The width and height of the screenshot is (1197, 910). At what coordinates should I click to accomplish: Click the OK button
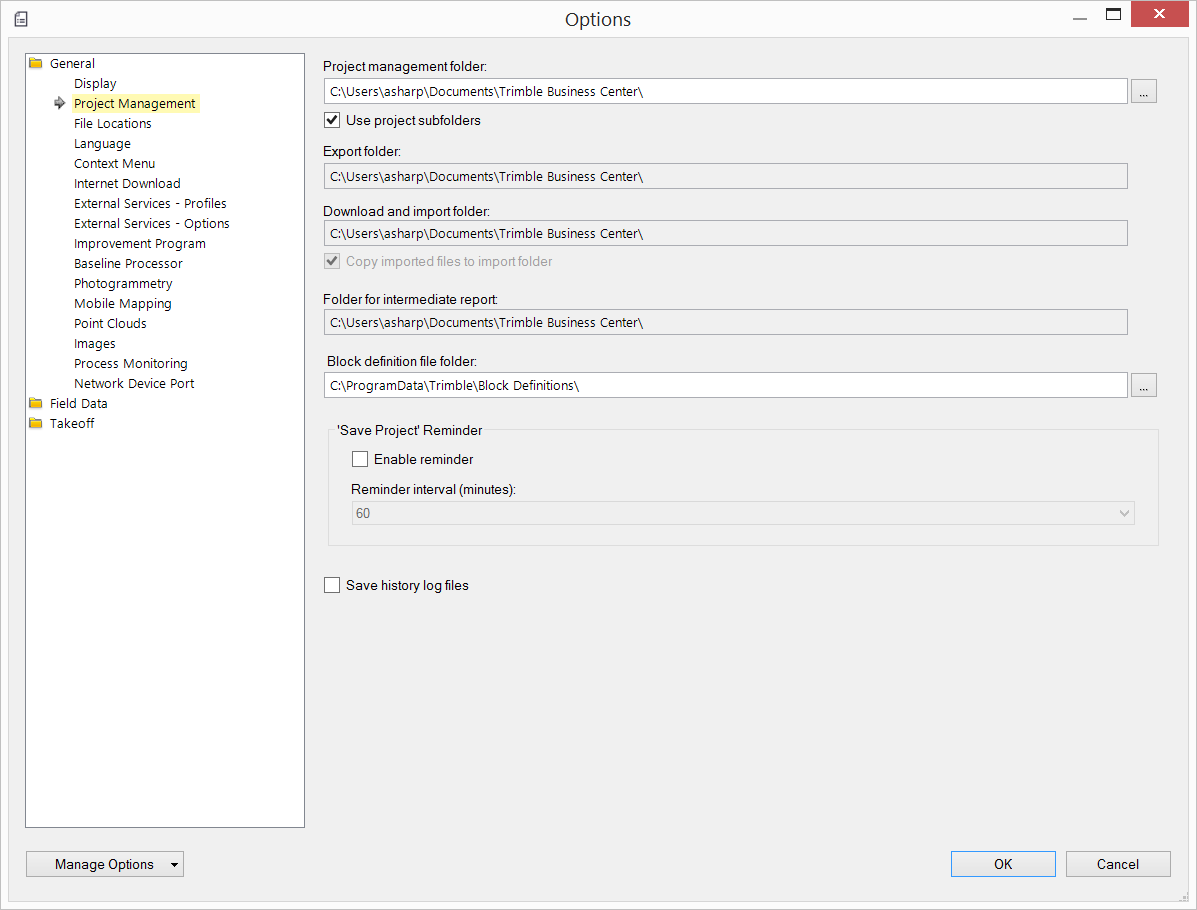pyautogui.click(x=1003, y=865)
